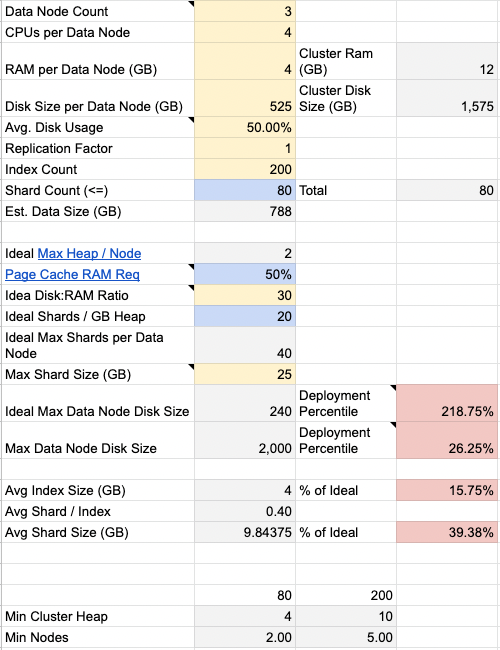
Task: Select Est. Data Size value 788
Action: [x=245, y=211]
